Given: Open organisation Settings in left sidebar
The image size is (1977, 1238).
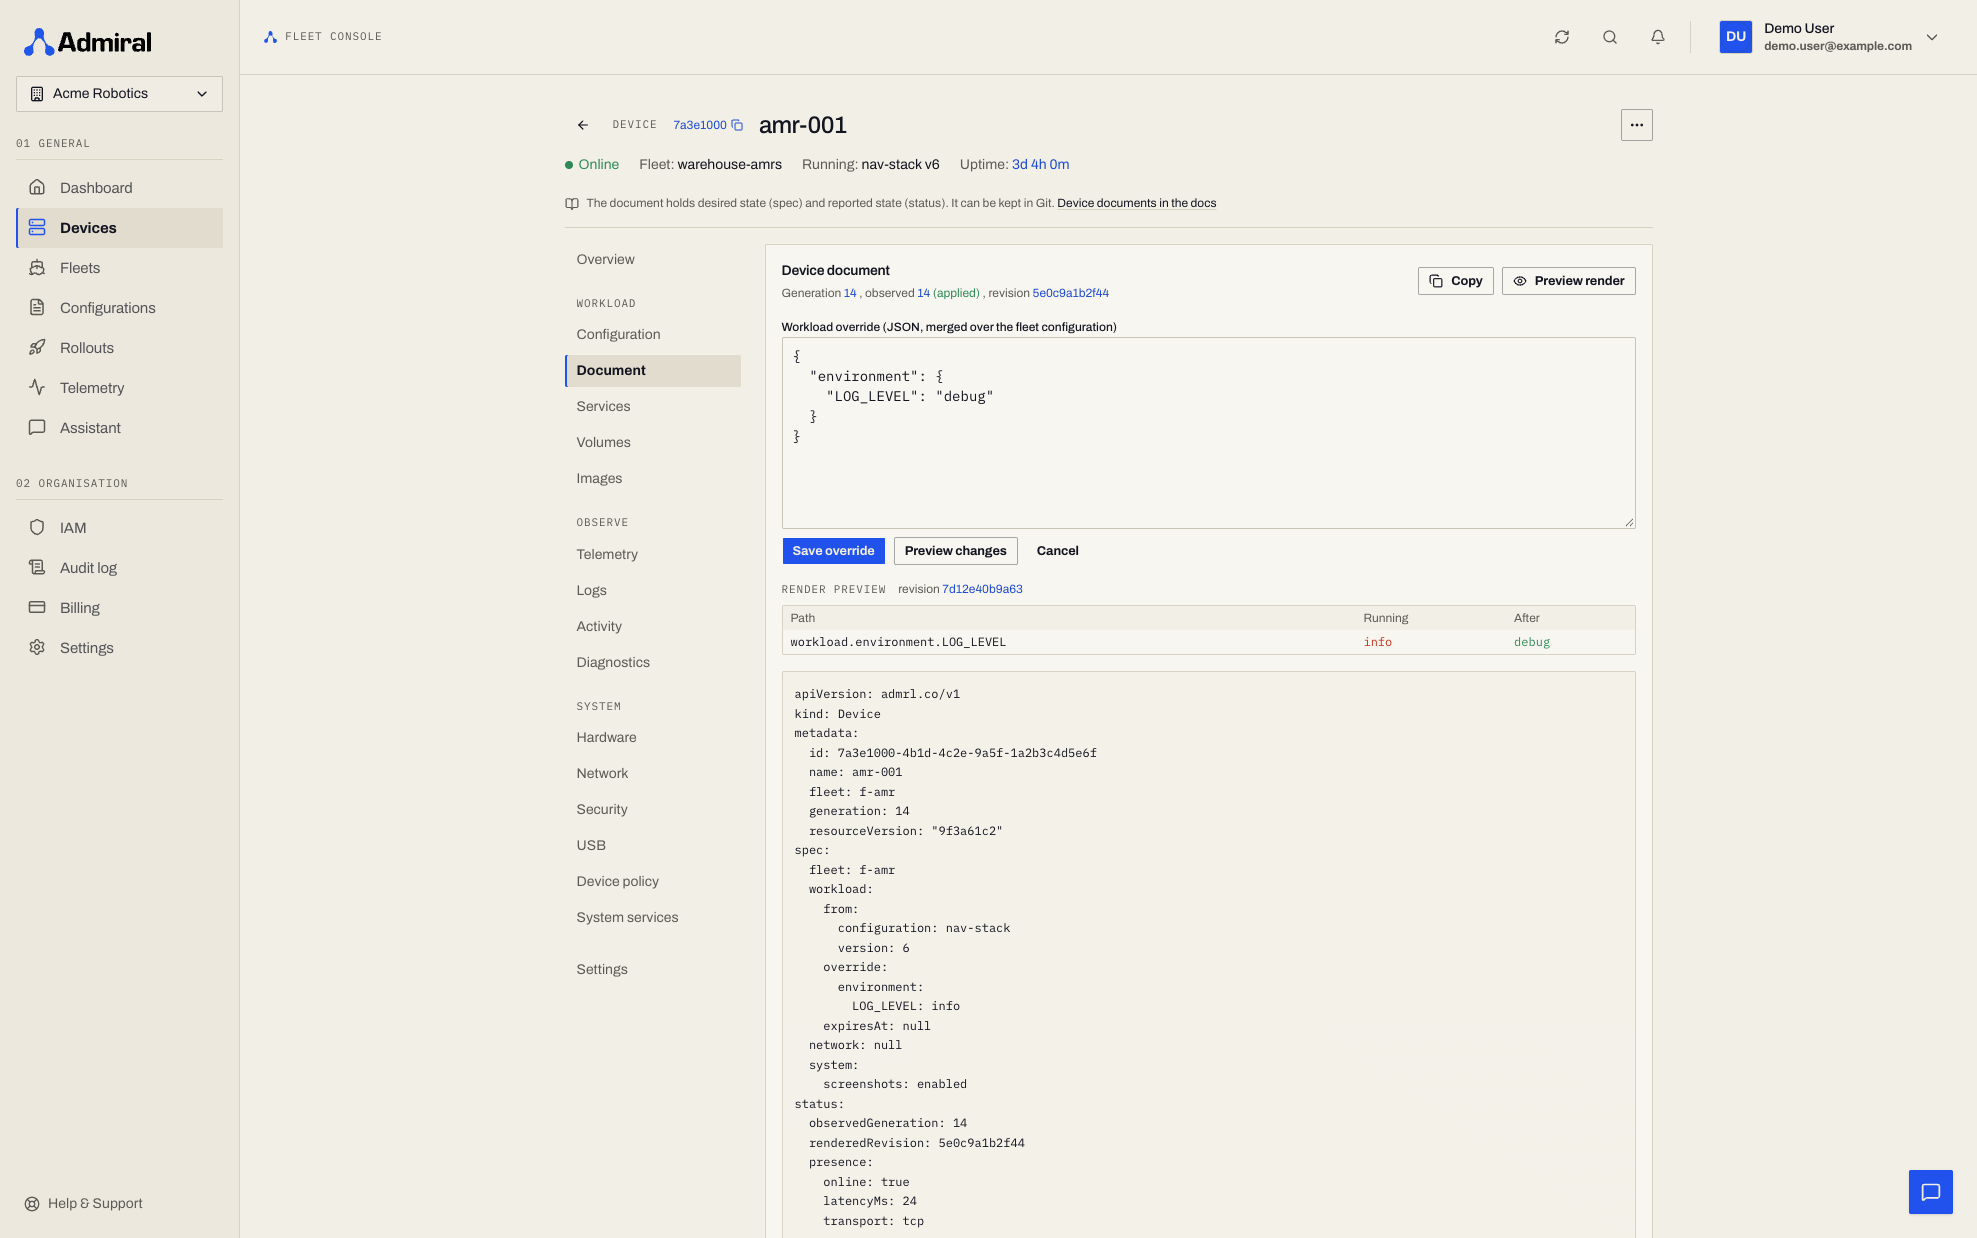Looking at the screenshot, I should coord(119,648).
